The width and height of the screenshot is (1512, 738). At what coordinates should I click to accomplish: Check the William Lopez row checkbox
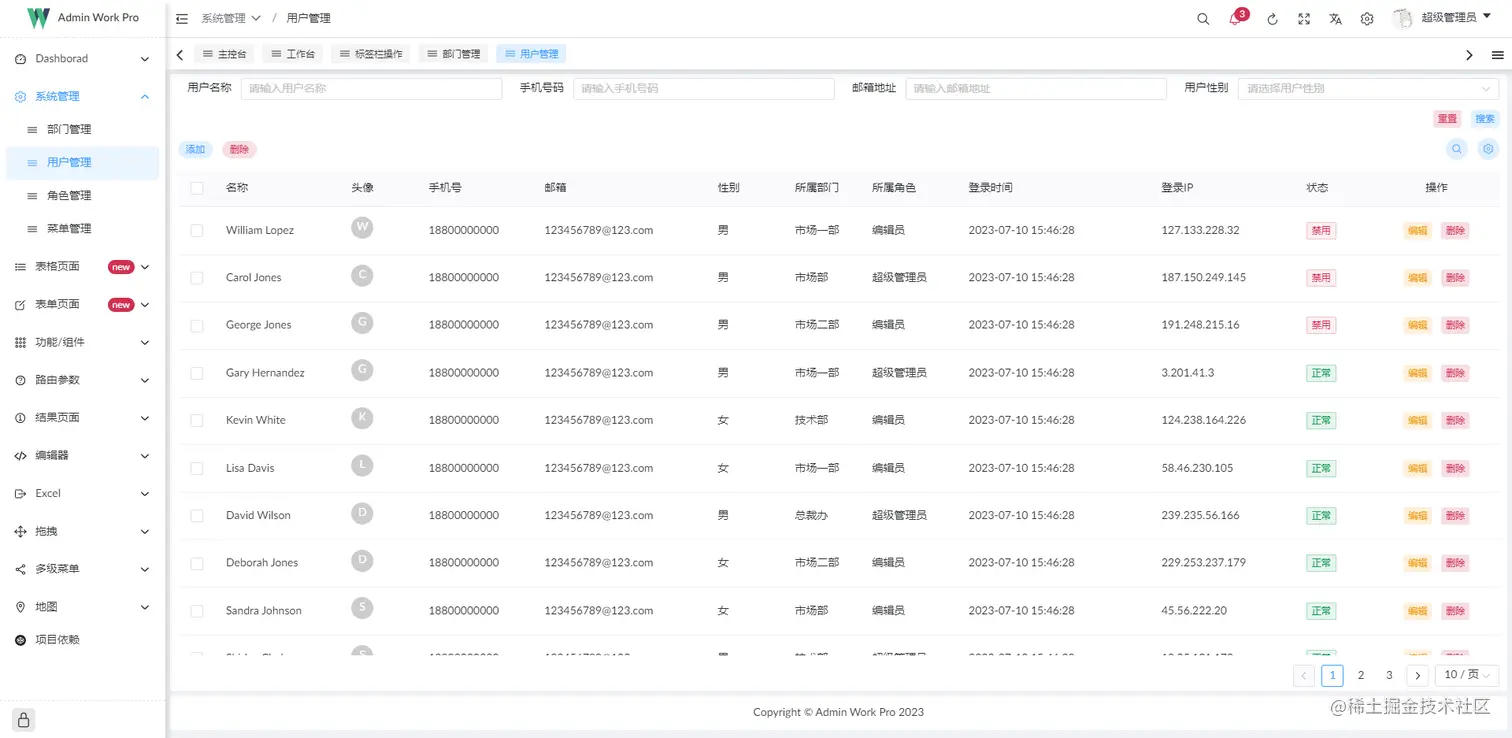pos(197,230)
